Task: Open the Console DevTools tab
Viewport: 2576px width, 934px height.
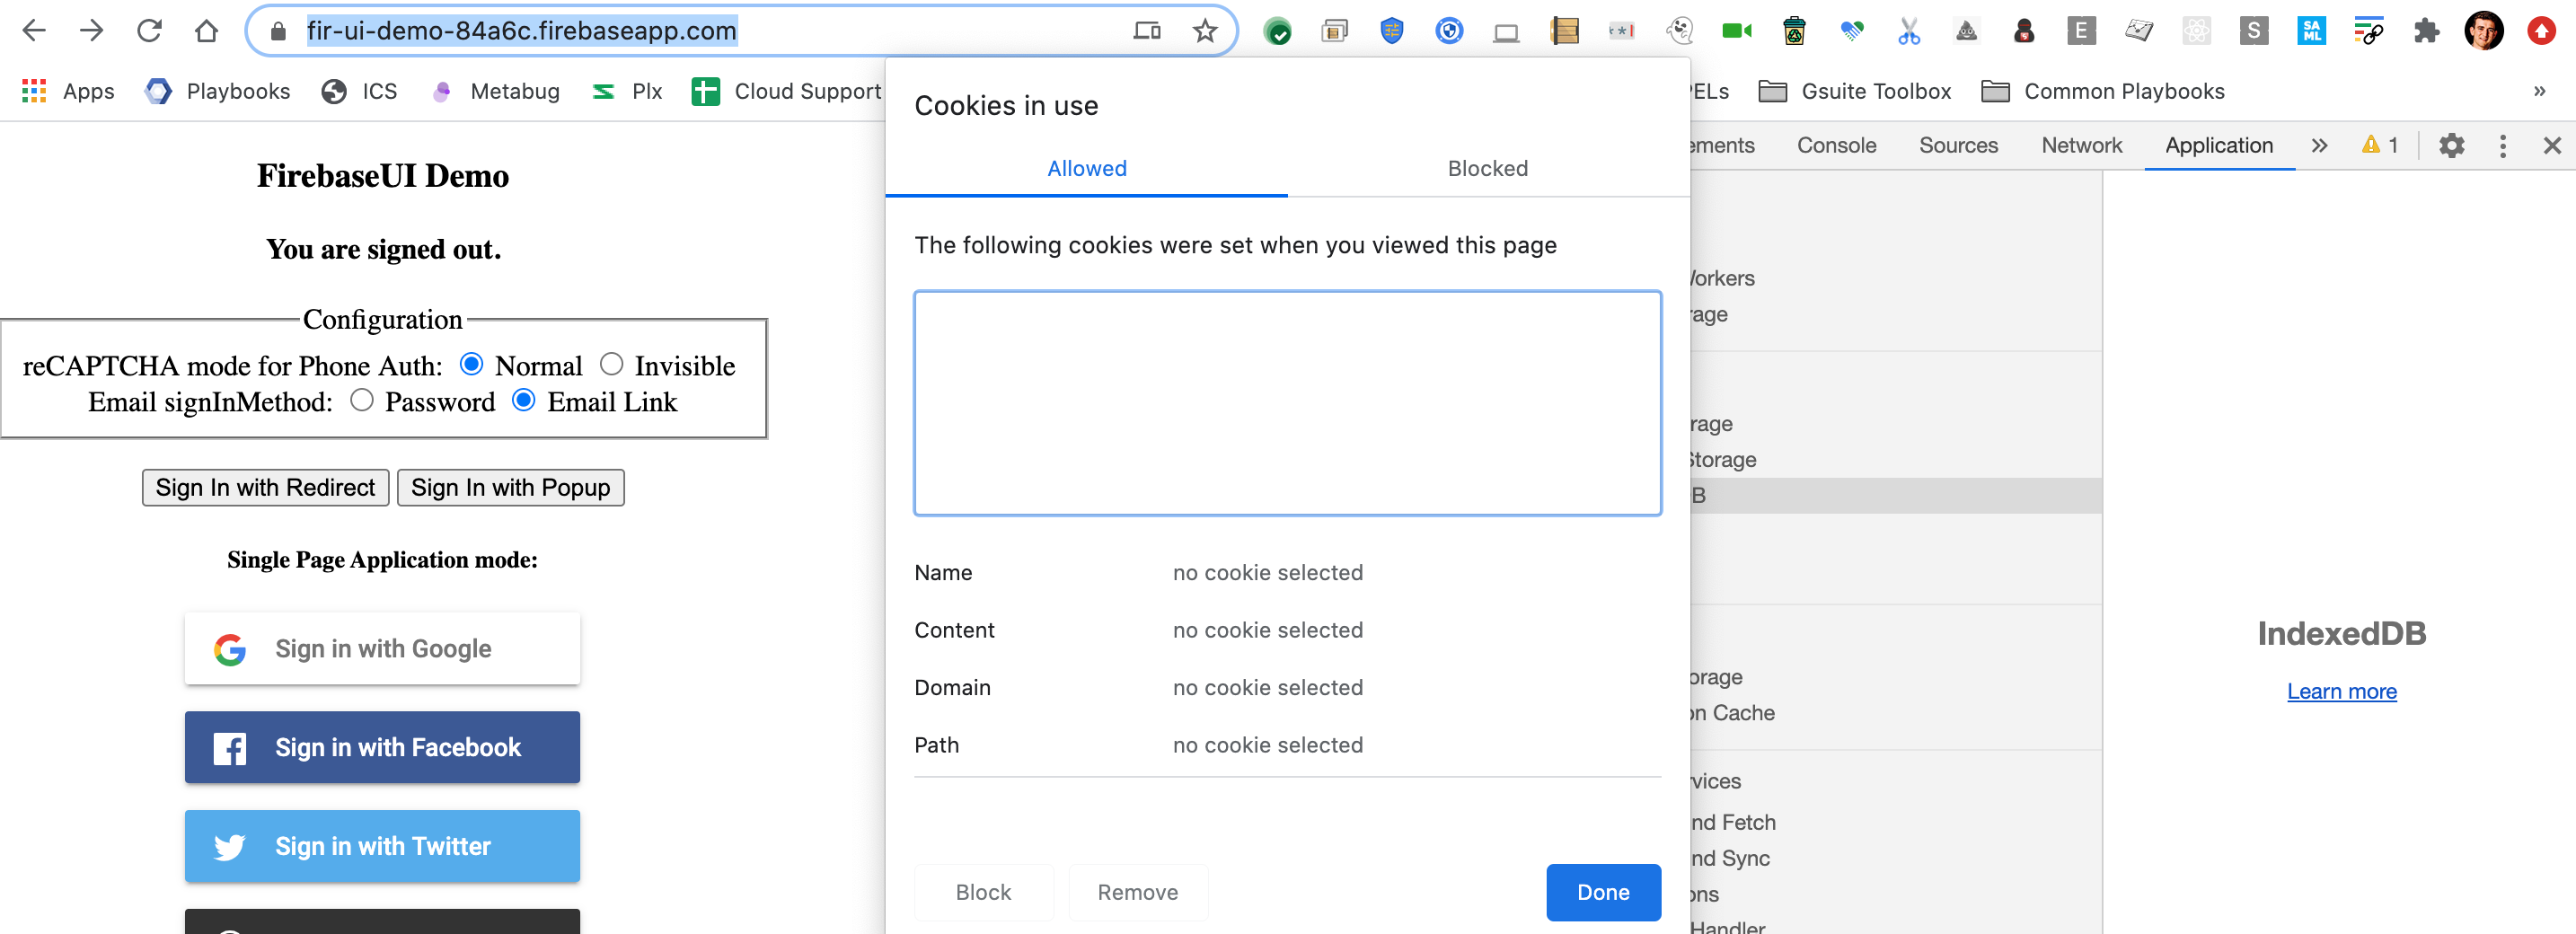Action: coord(1836,146)
